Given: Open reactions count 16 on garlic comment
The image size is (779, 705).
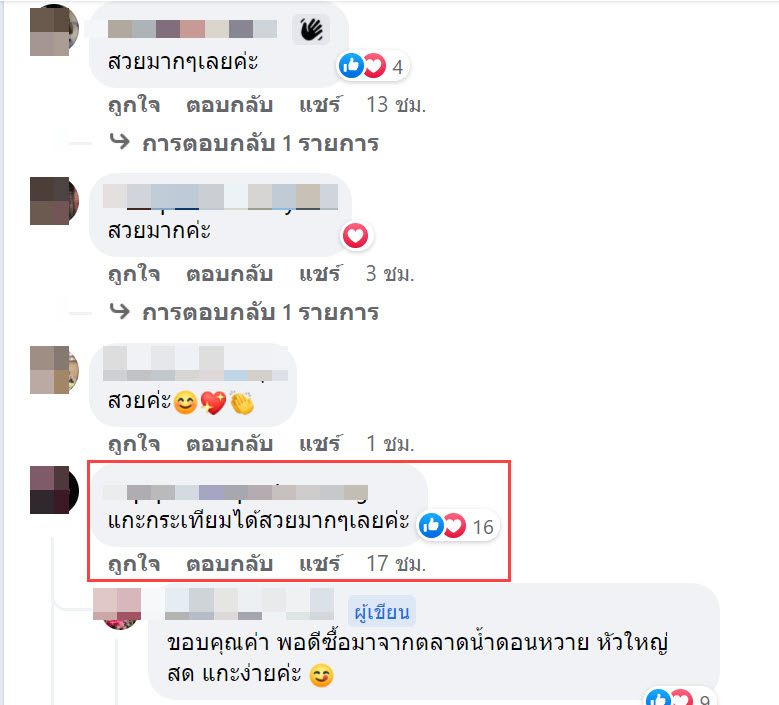Looking at the screenshot, I should (457, 526).
